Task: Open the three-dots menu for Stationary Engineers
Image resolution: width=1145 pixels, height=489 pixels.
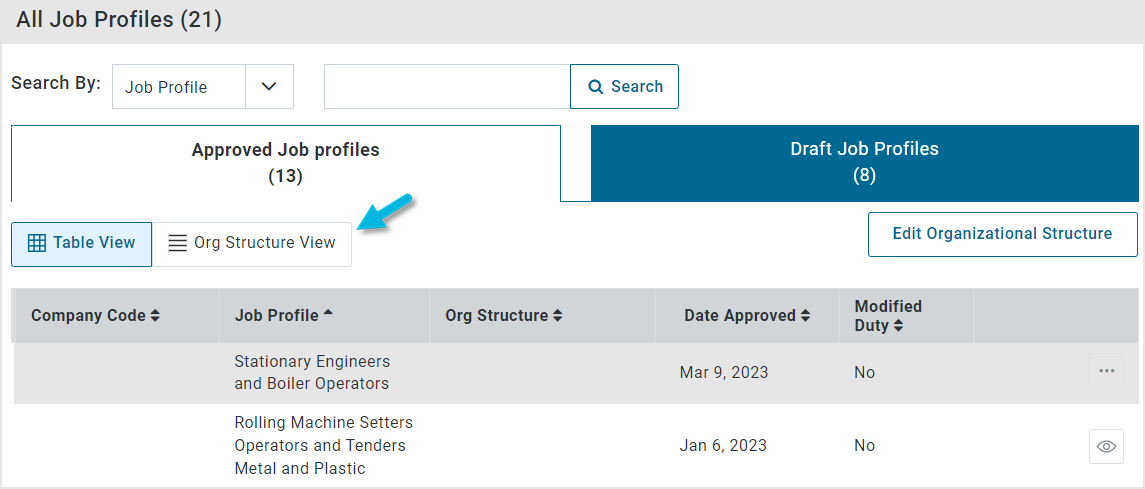Action: pos(1106,371)
